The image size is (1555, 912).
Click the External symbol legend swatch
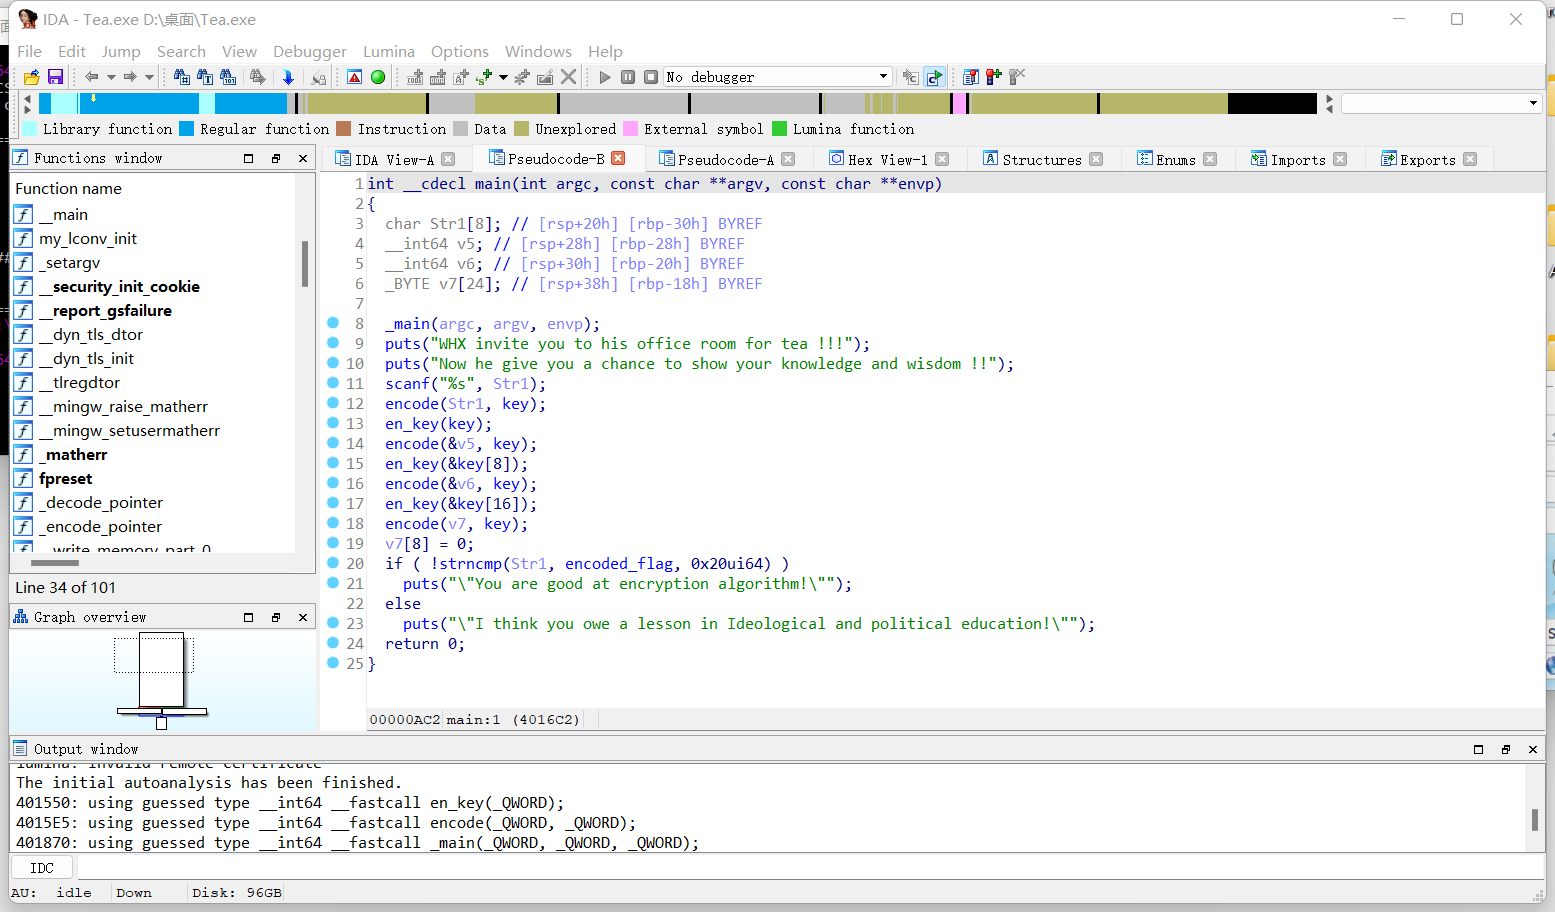coord(630,129)
